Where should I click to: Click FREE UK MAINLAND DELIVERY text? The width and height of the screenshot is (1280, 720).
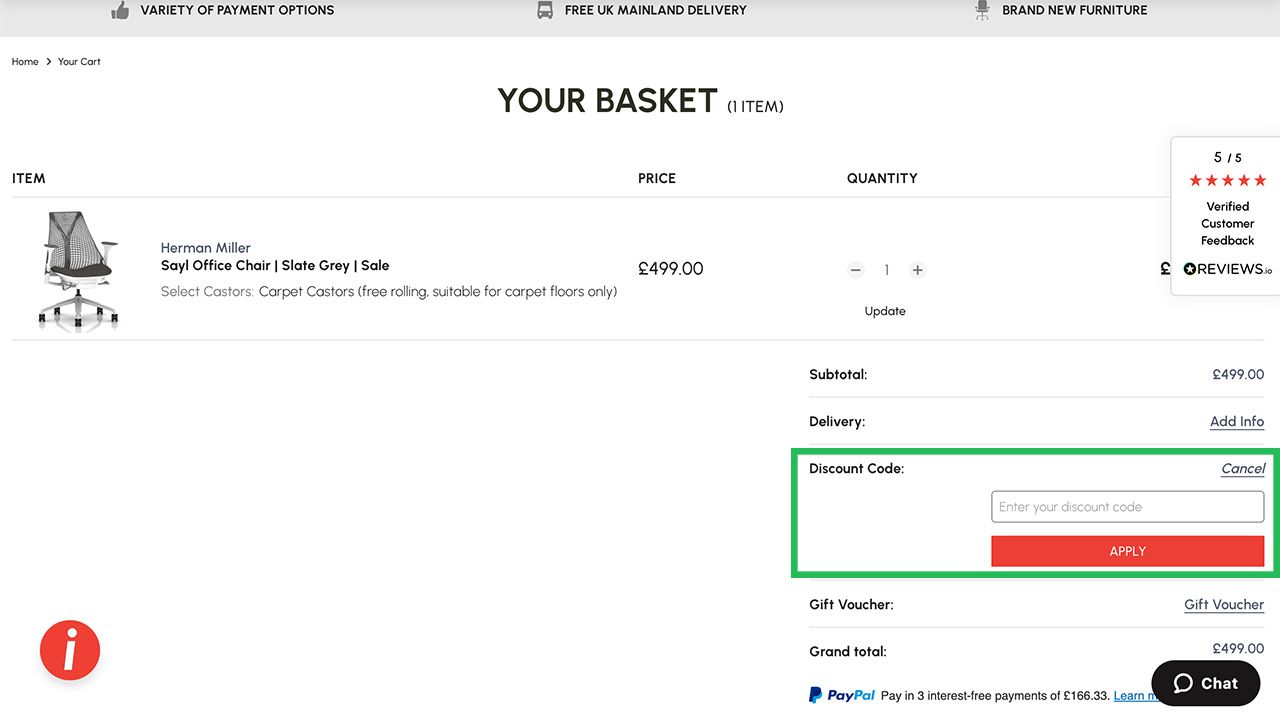coord(656,10)
